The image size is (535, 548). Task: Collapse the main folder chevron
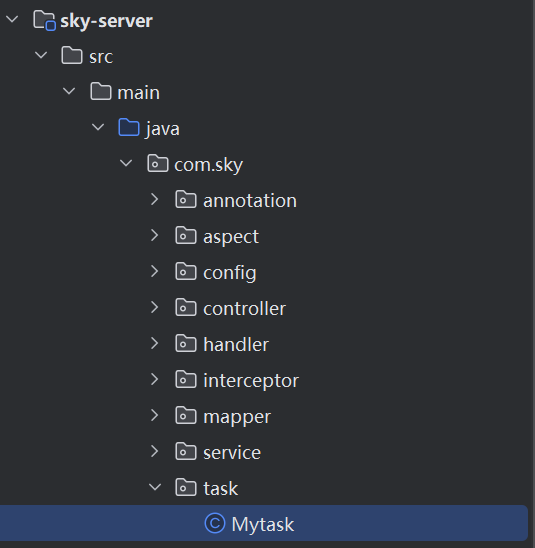69,91
